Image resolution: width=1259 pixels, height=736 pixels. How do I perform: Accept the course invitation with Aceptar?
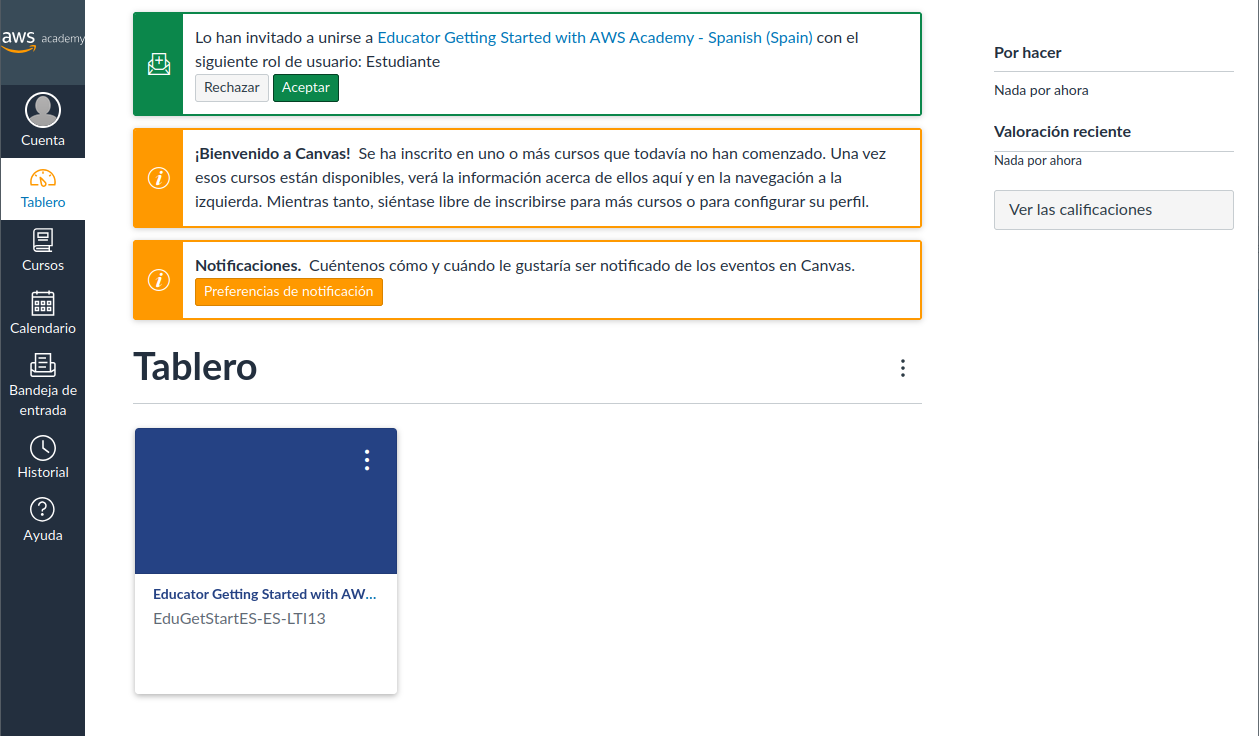pyautogui.click(x=306, y=88)
